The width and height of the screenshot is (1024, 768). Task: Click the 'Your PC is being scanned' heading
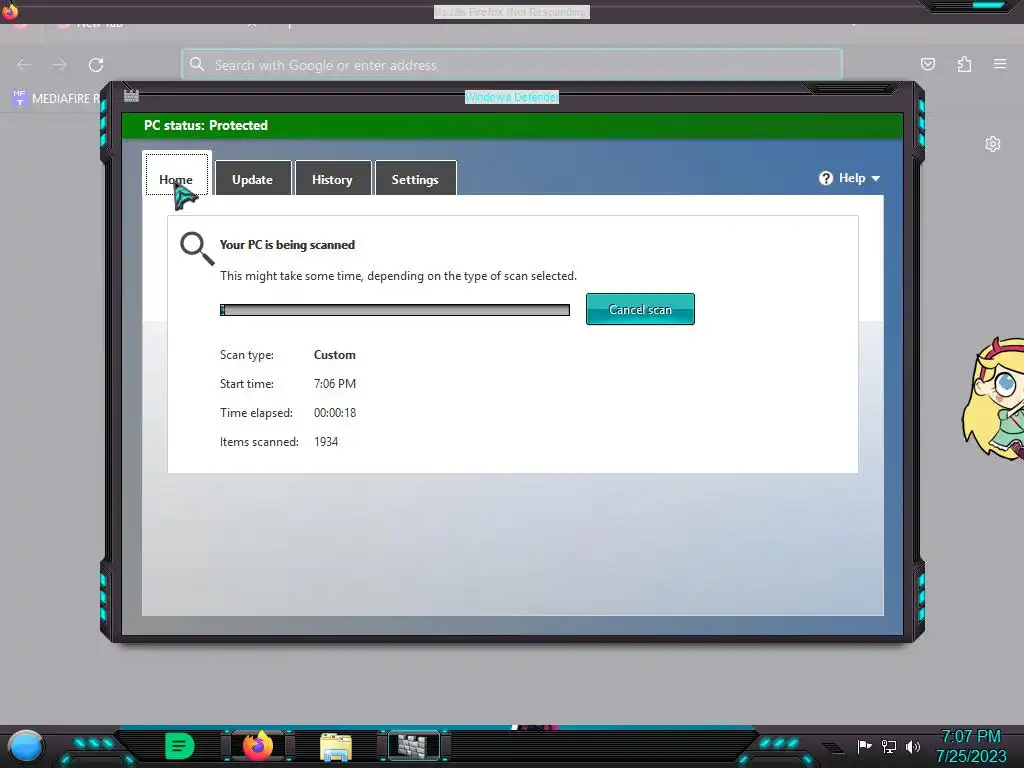tap(287, 245)
